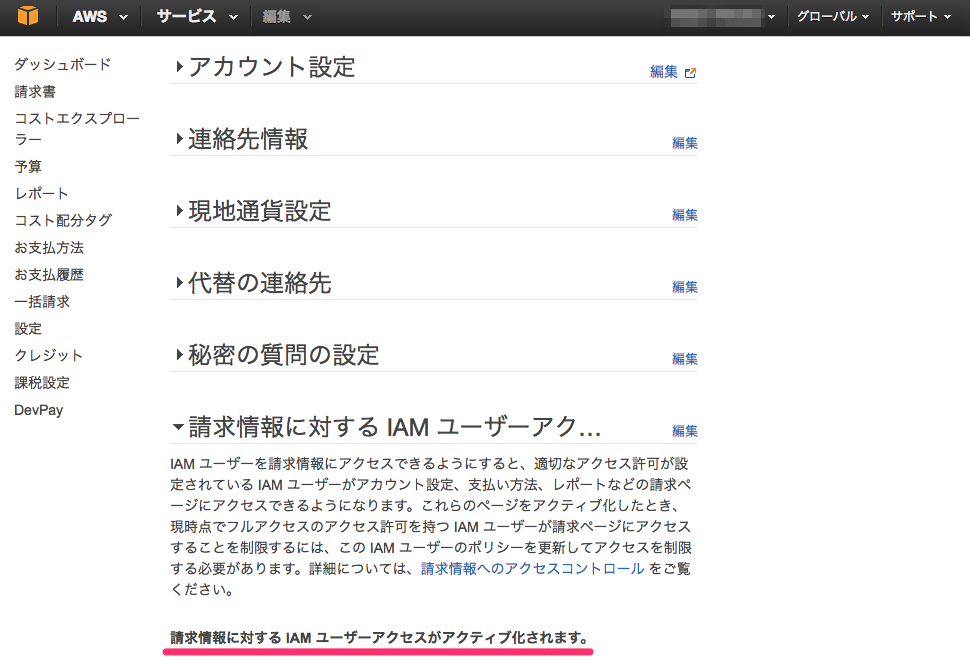Image resolution: width=970 pixels, height=668 pixels.
Task: Click 編集 for アカウント設定
Action: click(x=664, y=72)
